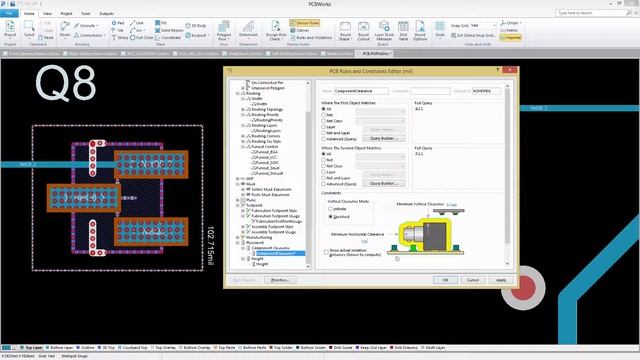Open the File menu
Screen dimensions: 640x360
click(9, 13)
